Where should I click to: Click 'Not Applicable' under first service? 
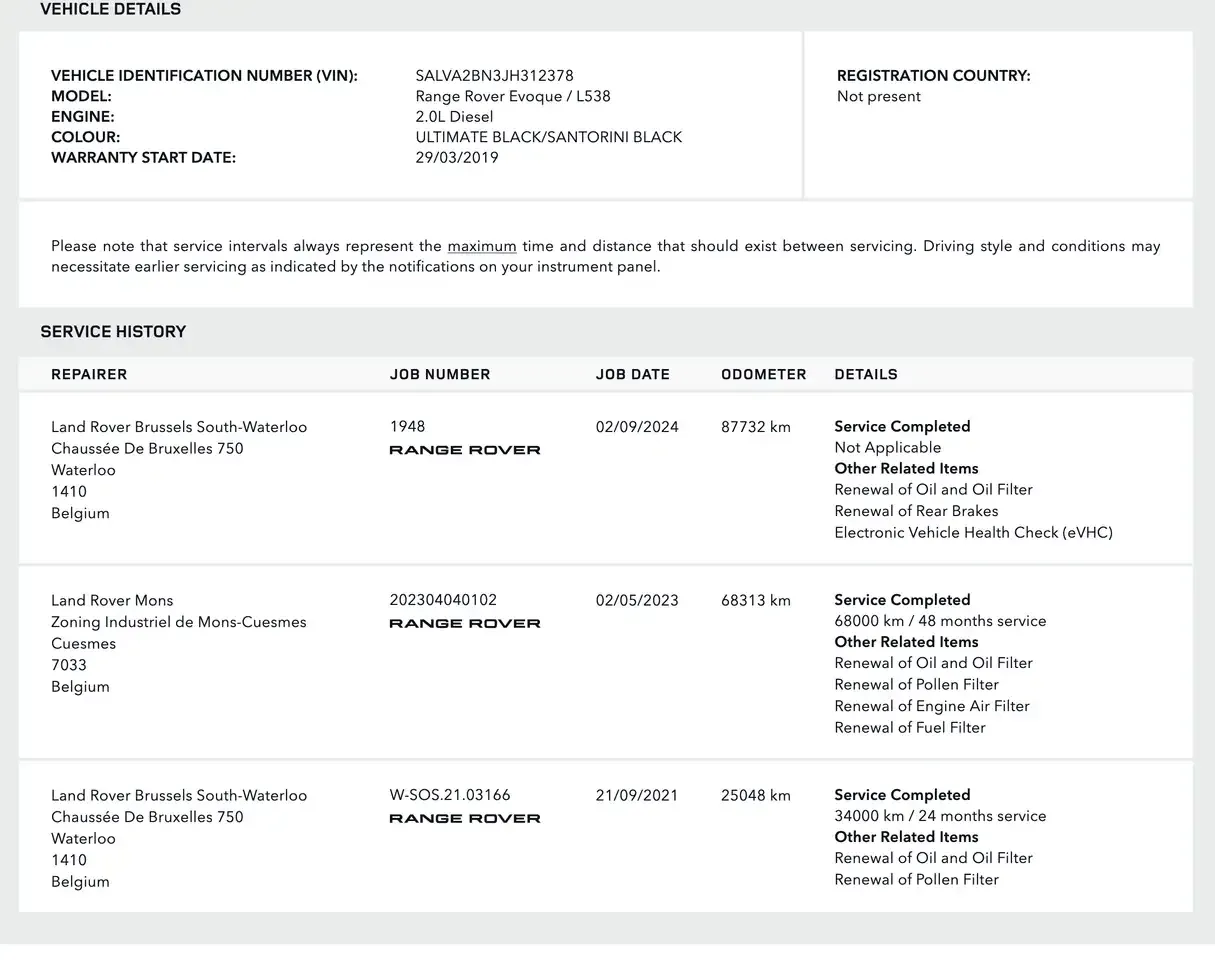(888, 448)
